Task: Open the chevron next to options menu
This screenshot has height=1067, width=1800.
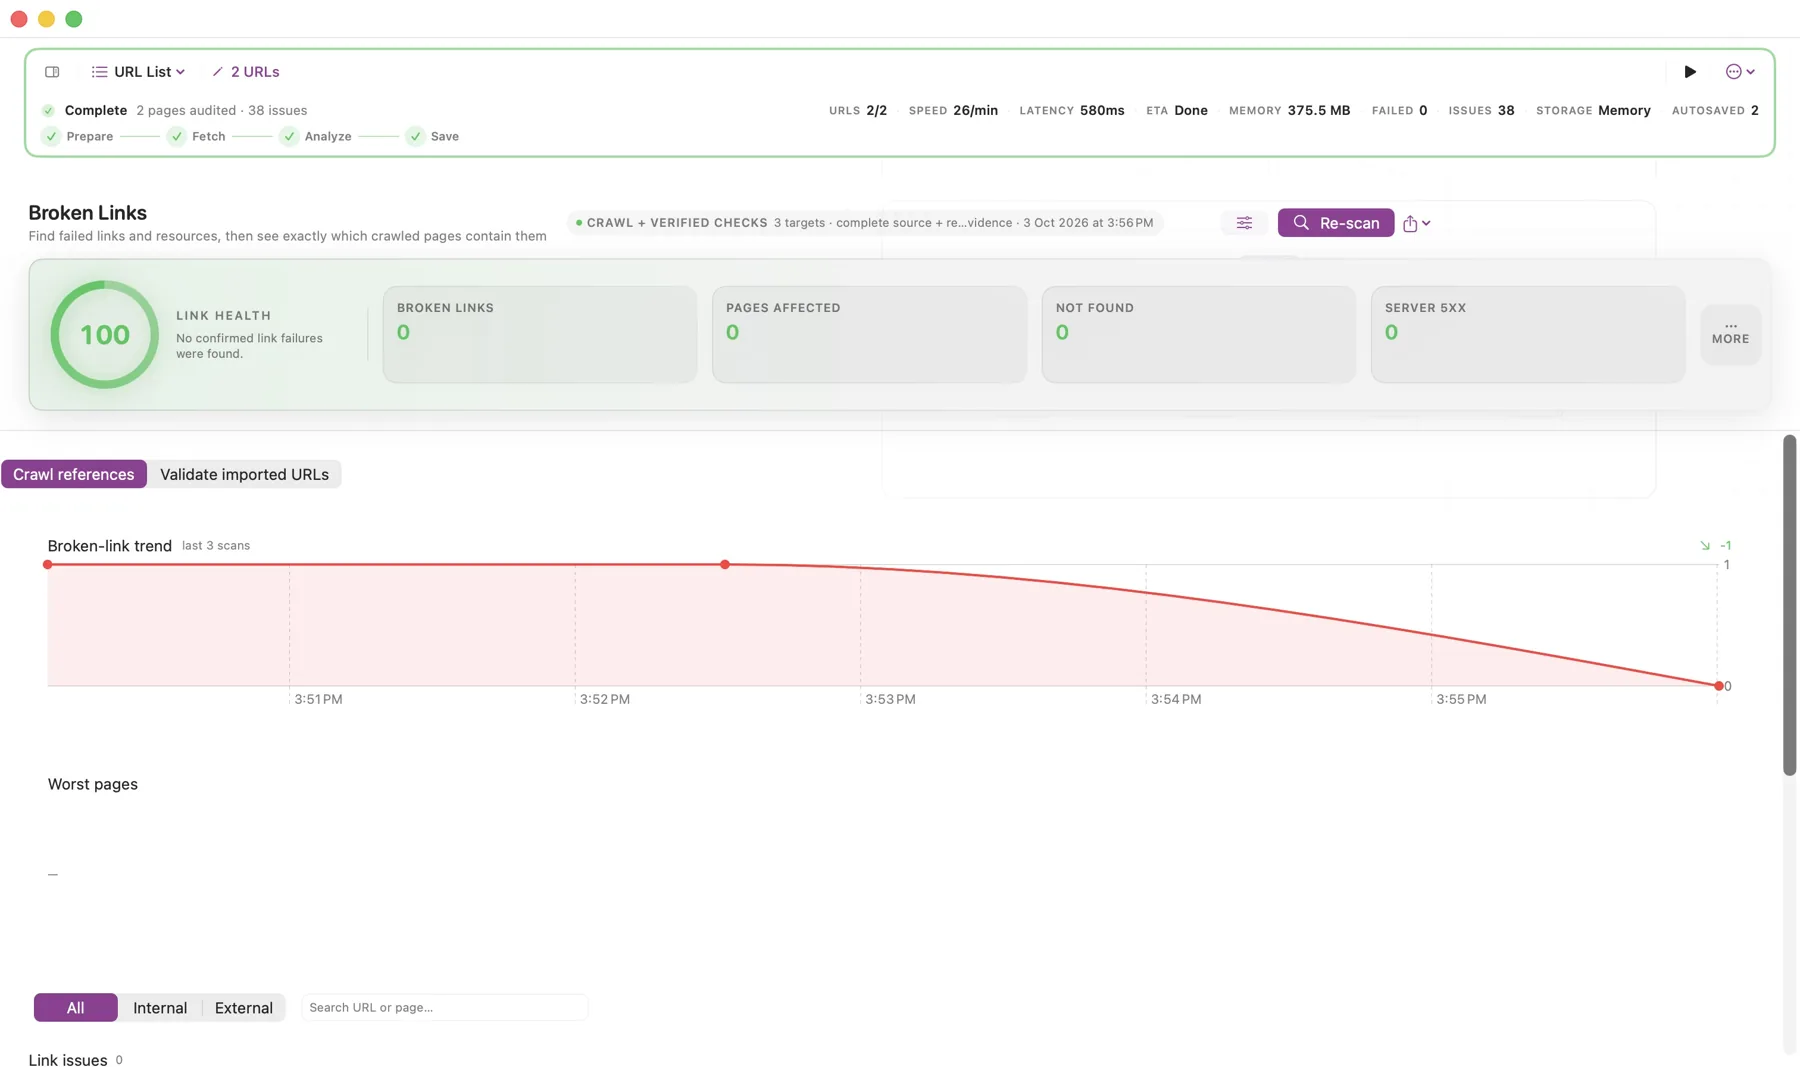Action: 1750,72
